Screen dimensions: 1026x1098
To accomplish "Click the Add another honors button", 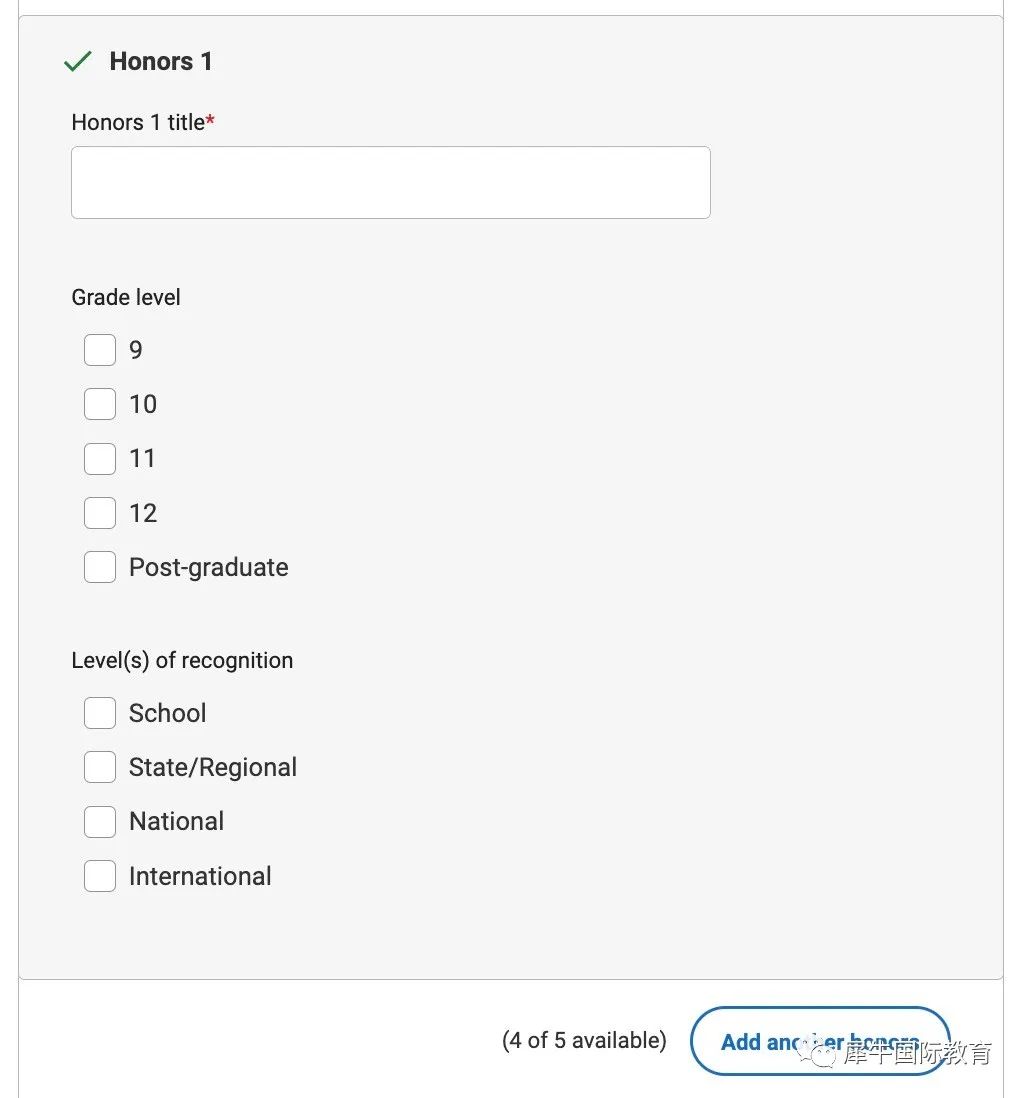I will click(x=820, y=1041).
